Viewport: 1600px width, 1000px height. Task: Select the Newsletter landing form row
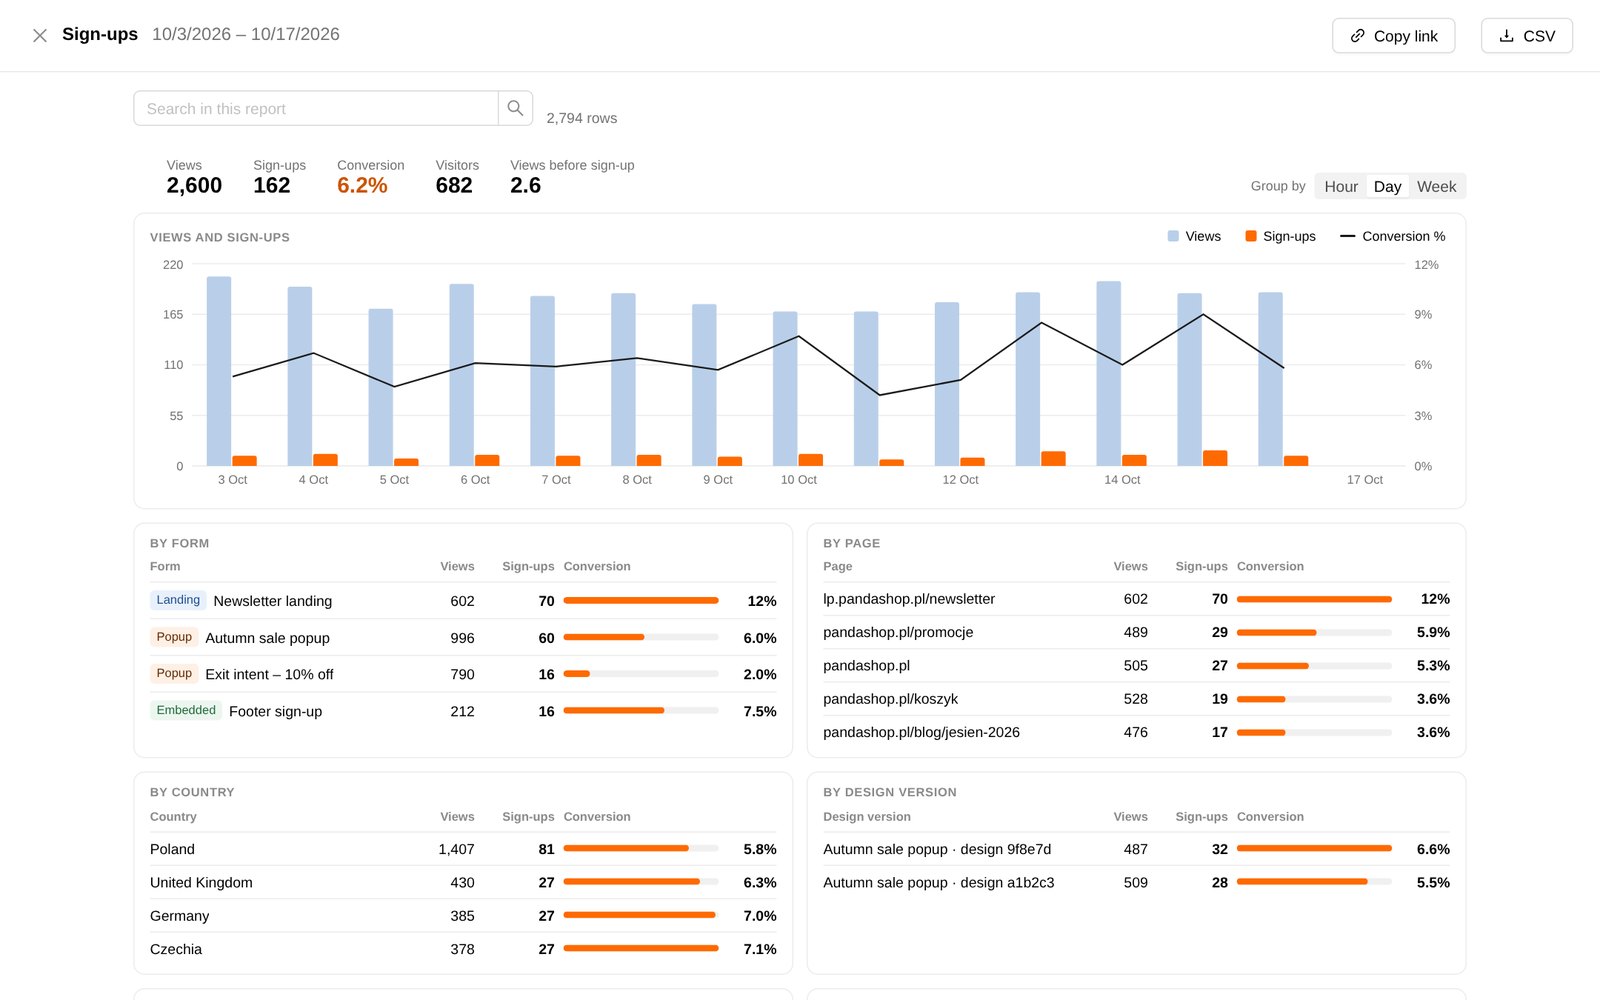[x=463, y=601]
